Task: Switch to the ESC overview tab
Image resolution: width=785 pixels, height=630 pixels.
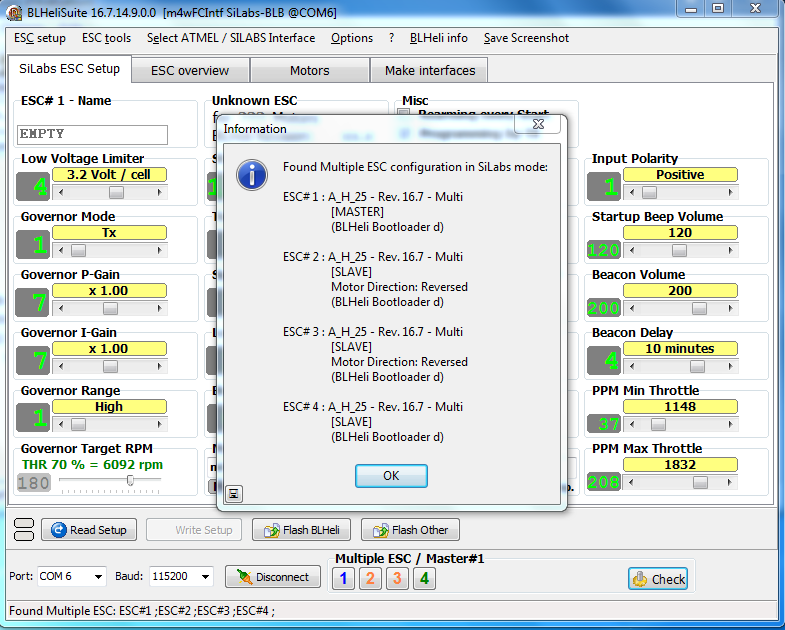Action: [x=190, y=71]
